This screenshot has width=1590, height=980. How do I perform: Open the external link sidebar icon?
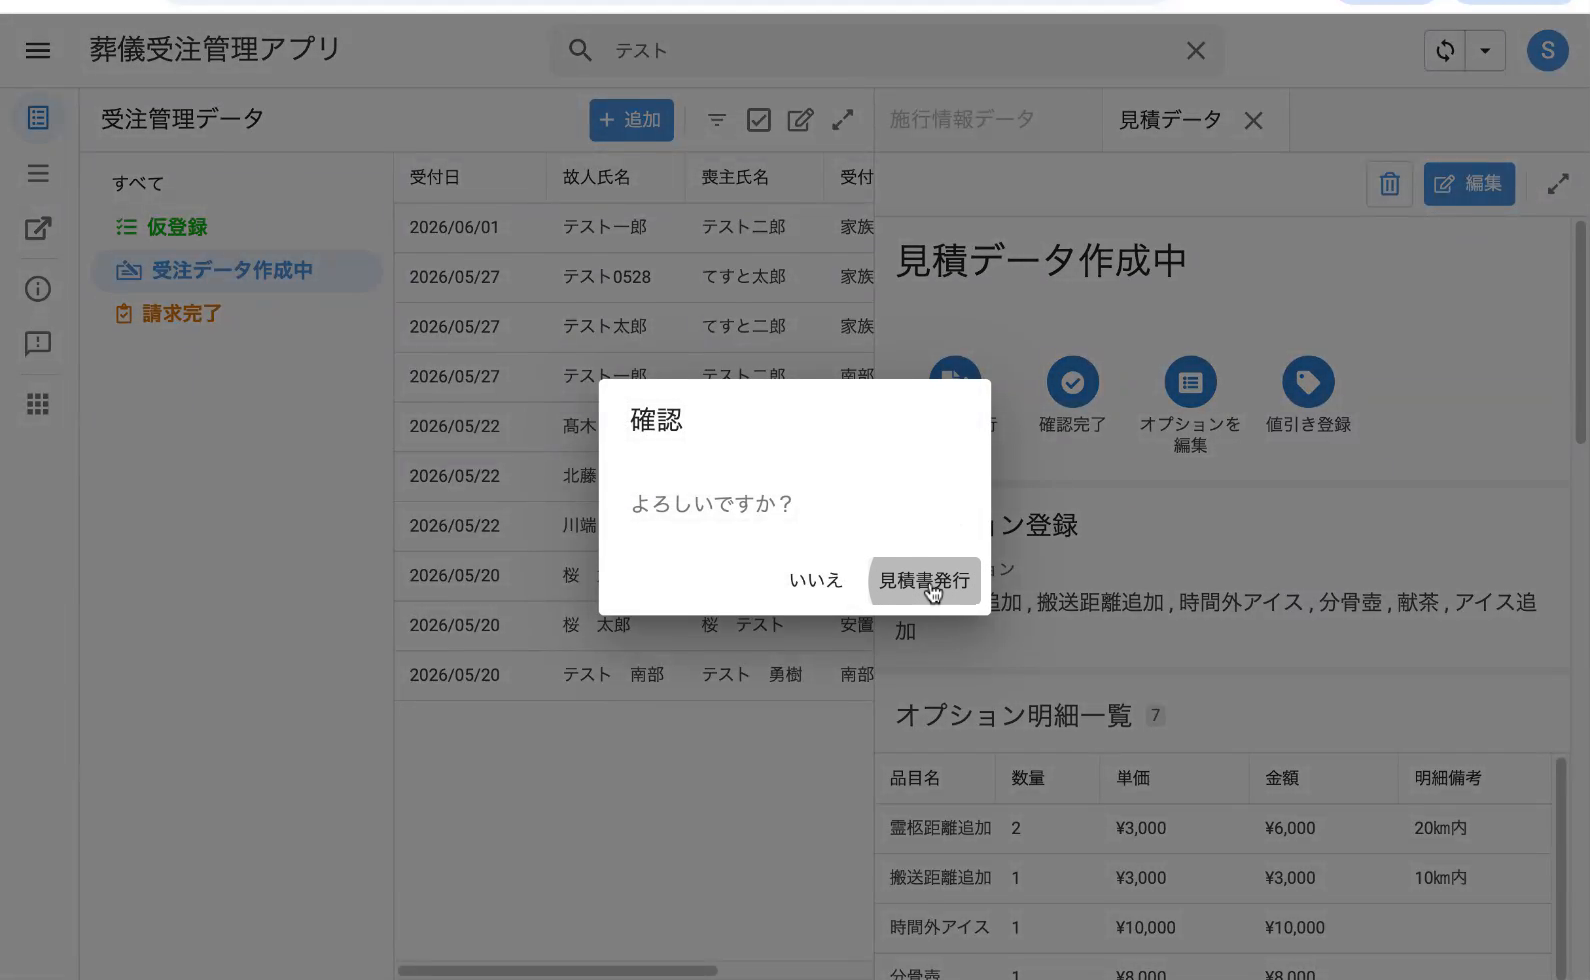pos(38,229)
